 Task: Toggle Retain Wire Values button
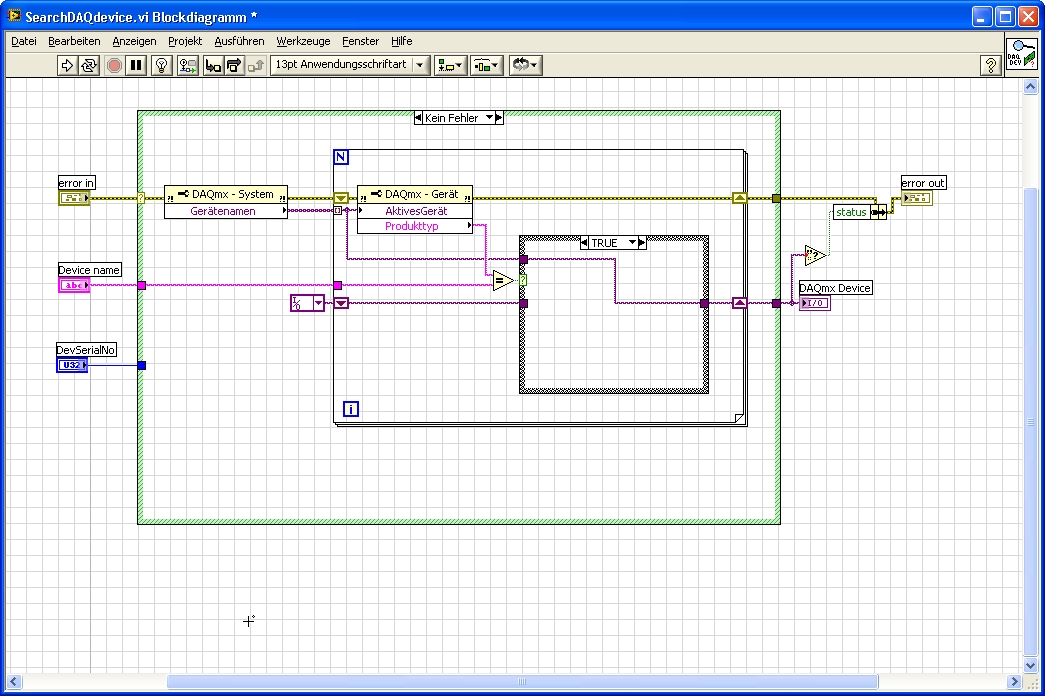[187, 65]
